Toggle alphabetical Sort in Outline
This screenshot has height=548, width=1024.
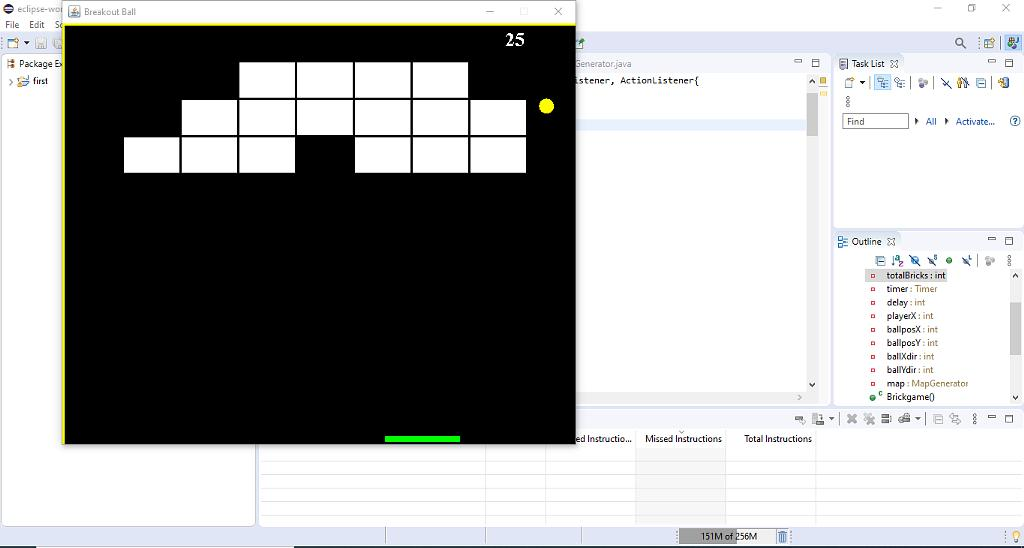click(897, 261)
